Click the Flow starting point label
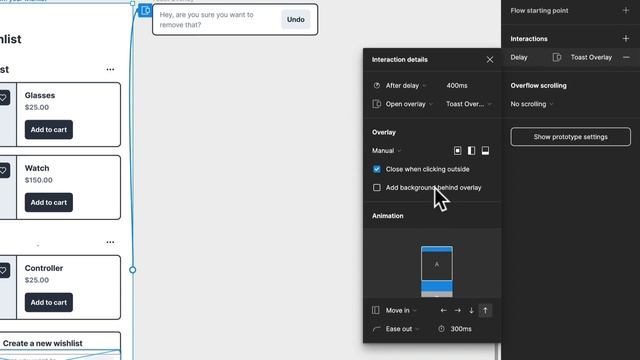Image resolution: width=640 pixels, height=360 pixels. click(539, 11)
